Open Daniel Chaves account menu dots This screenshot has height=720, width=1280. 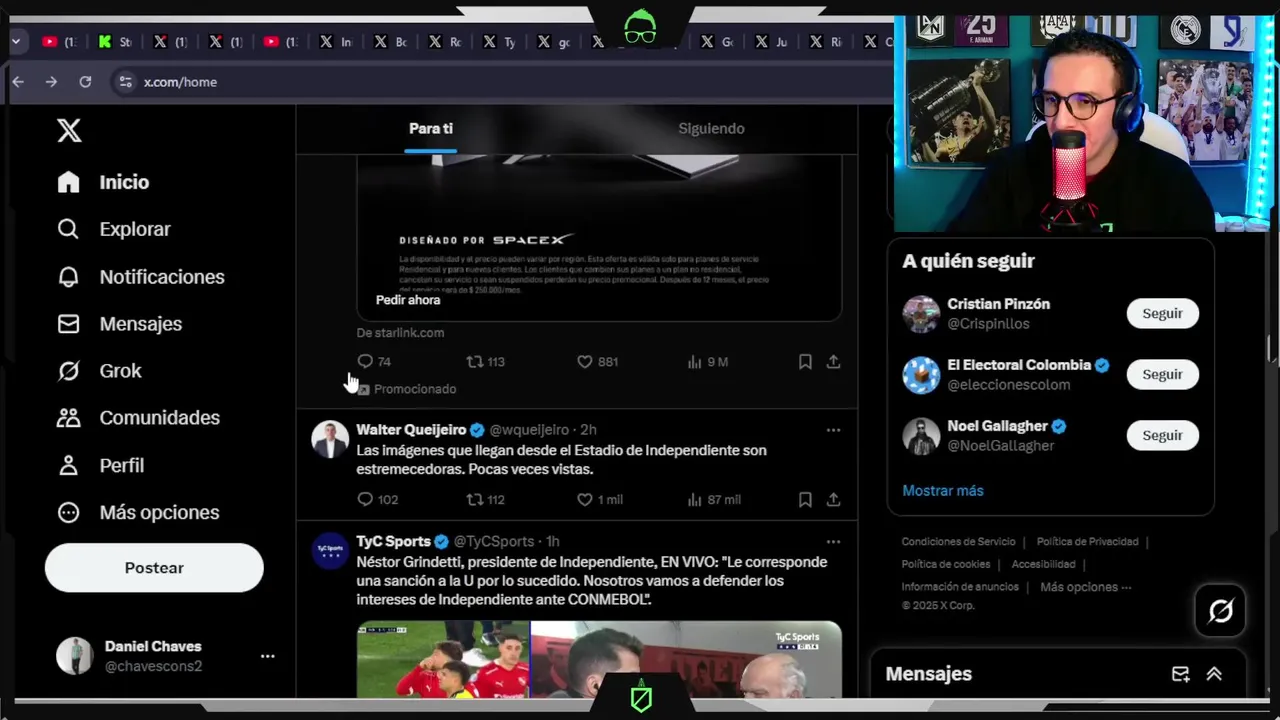point(267,656)
